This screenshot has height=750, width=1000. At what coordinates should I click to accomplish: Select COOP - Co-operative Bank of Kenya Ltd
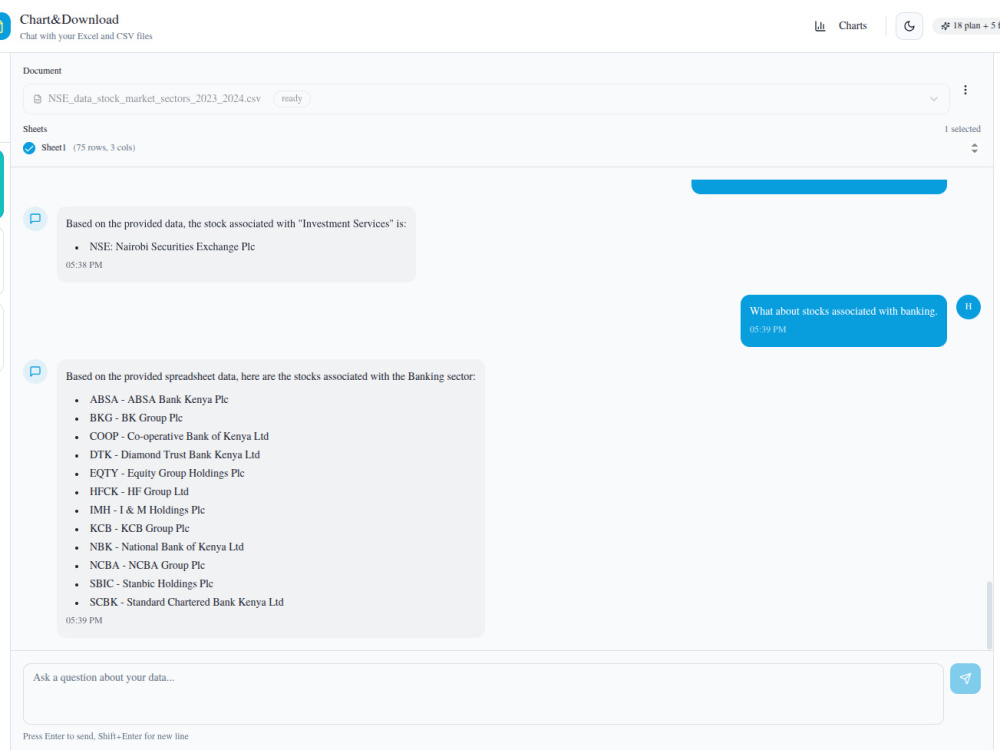tap(179, 437)
